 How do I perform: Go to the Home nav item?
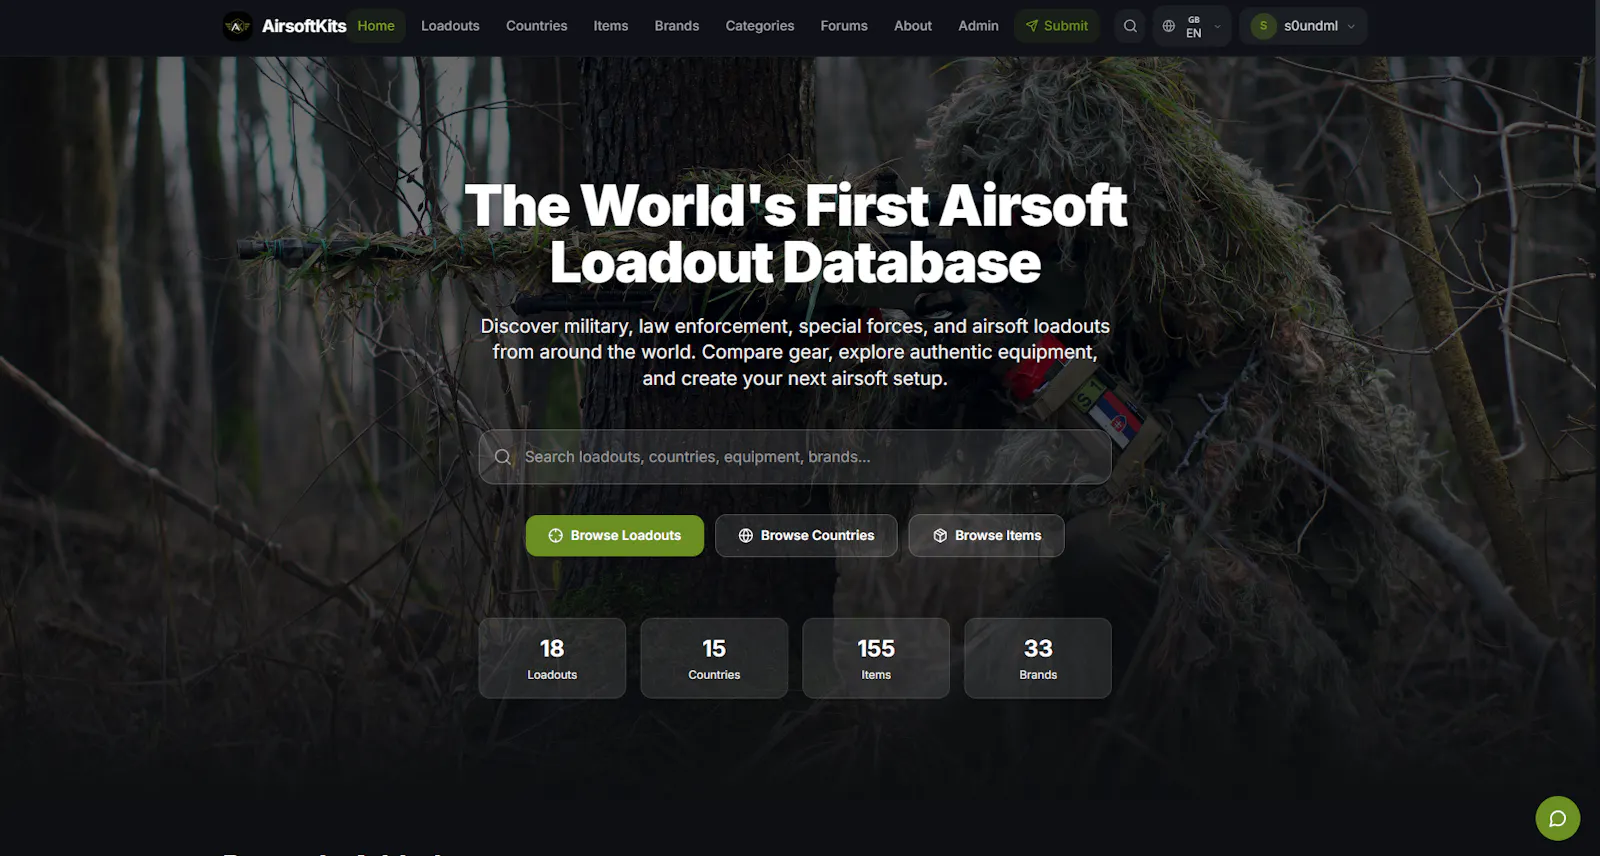376,26
